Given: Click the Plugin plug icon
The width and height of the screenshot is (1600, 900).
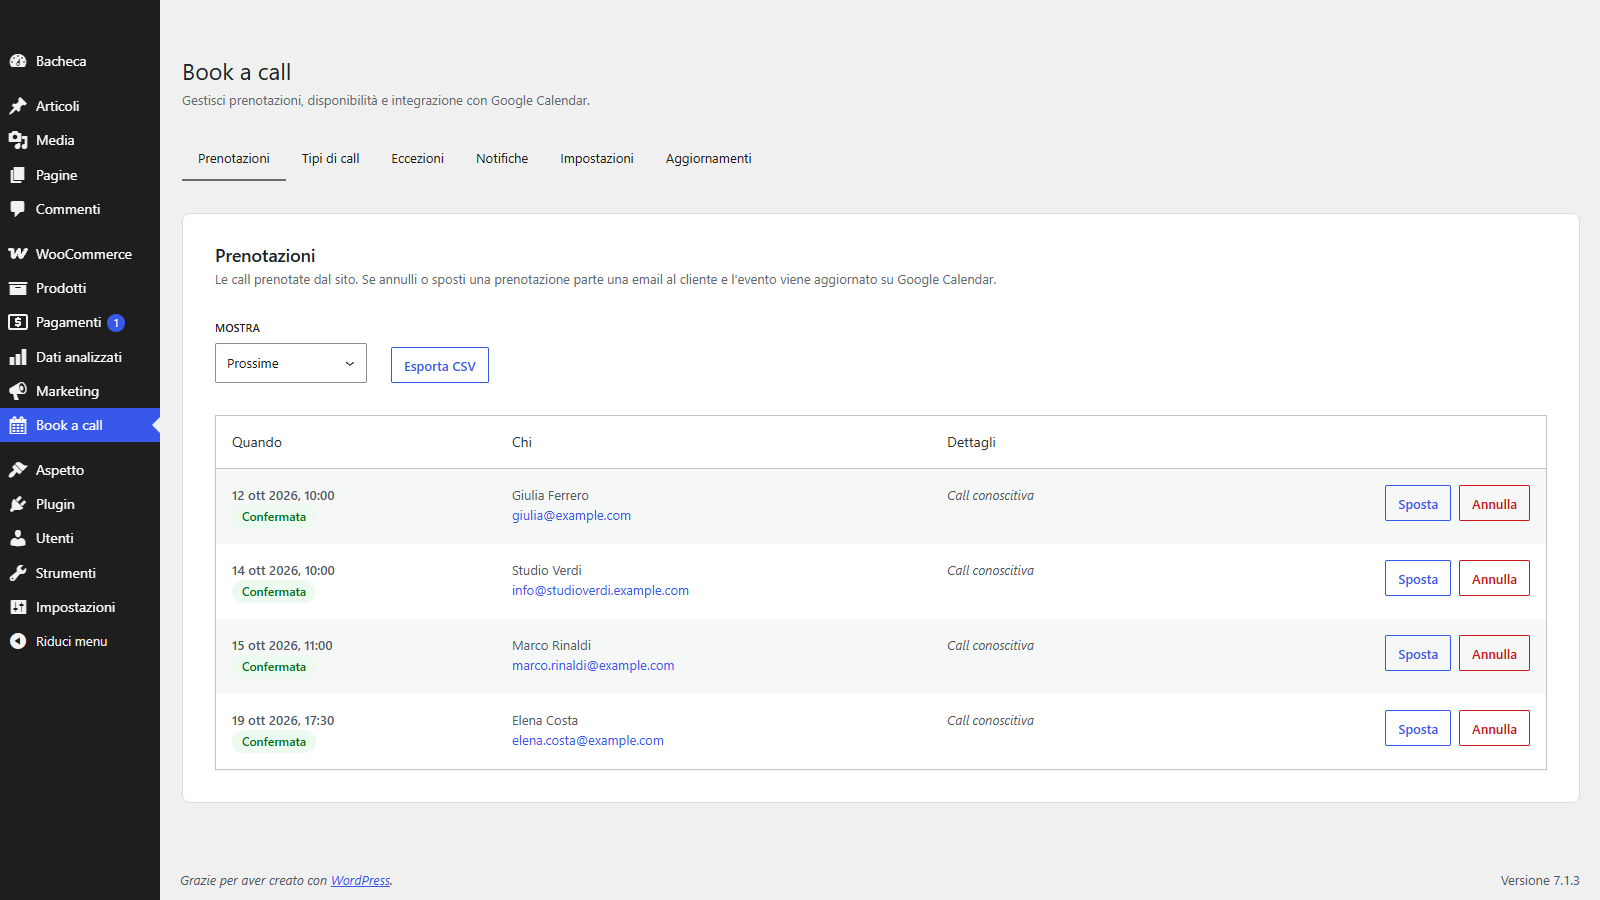Looking at the screenshot, I should coord(18,504).
